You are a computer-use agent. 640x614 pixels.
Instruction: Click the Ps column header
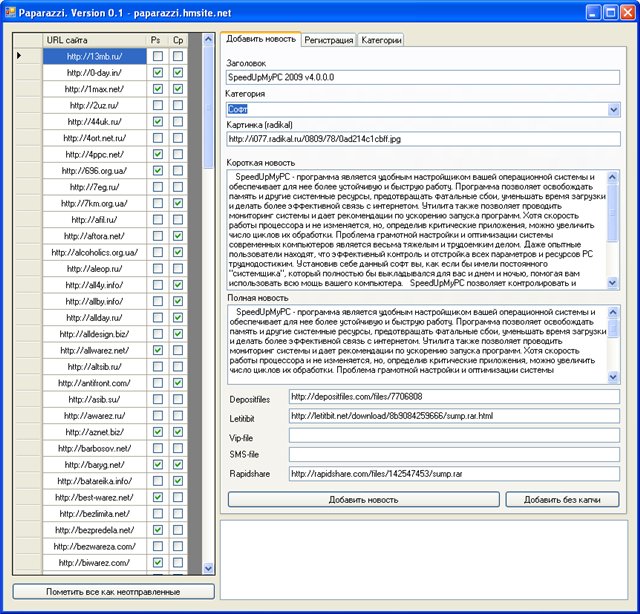pos(157,40)
